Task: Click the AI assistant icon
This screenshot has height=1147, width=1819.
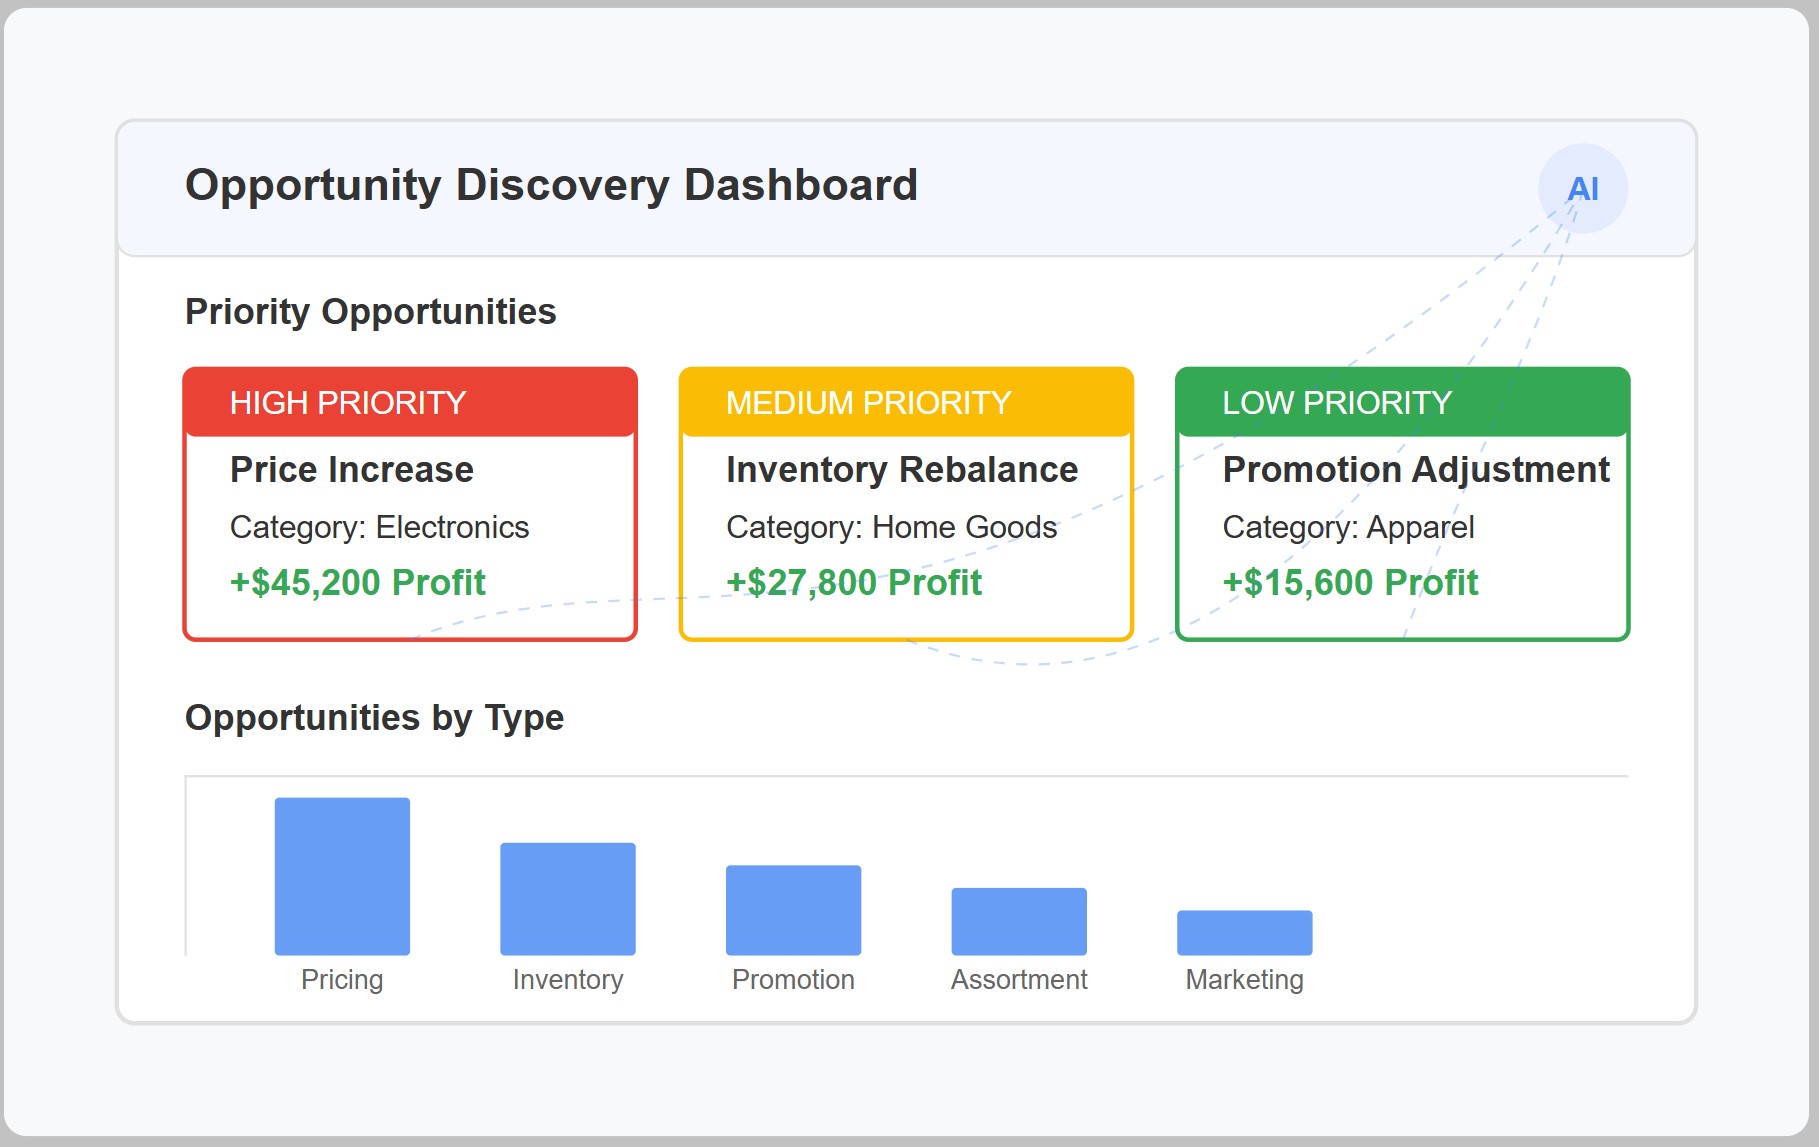Action: click(x=1583, y=187)
